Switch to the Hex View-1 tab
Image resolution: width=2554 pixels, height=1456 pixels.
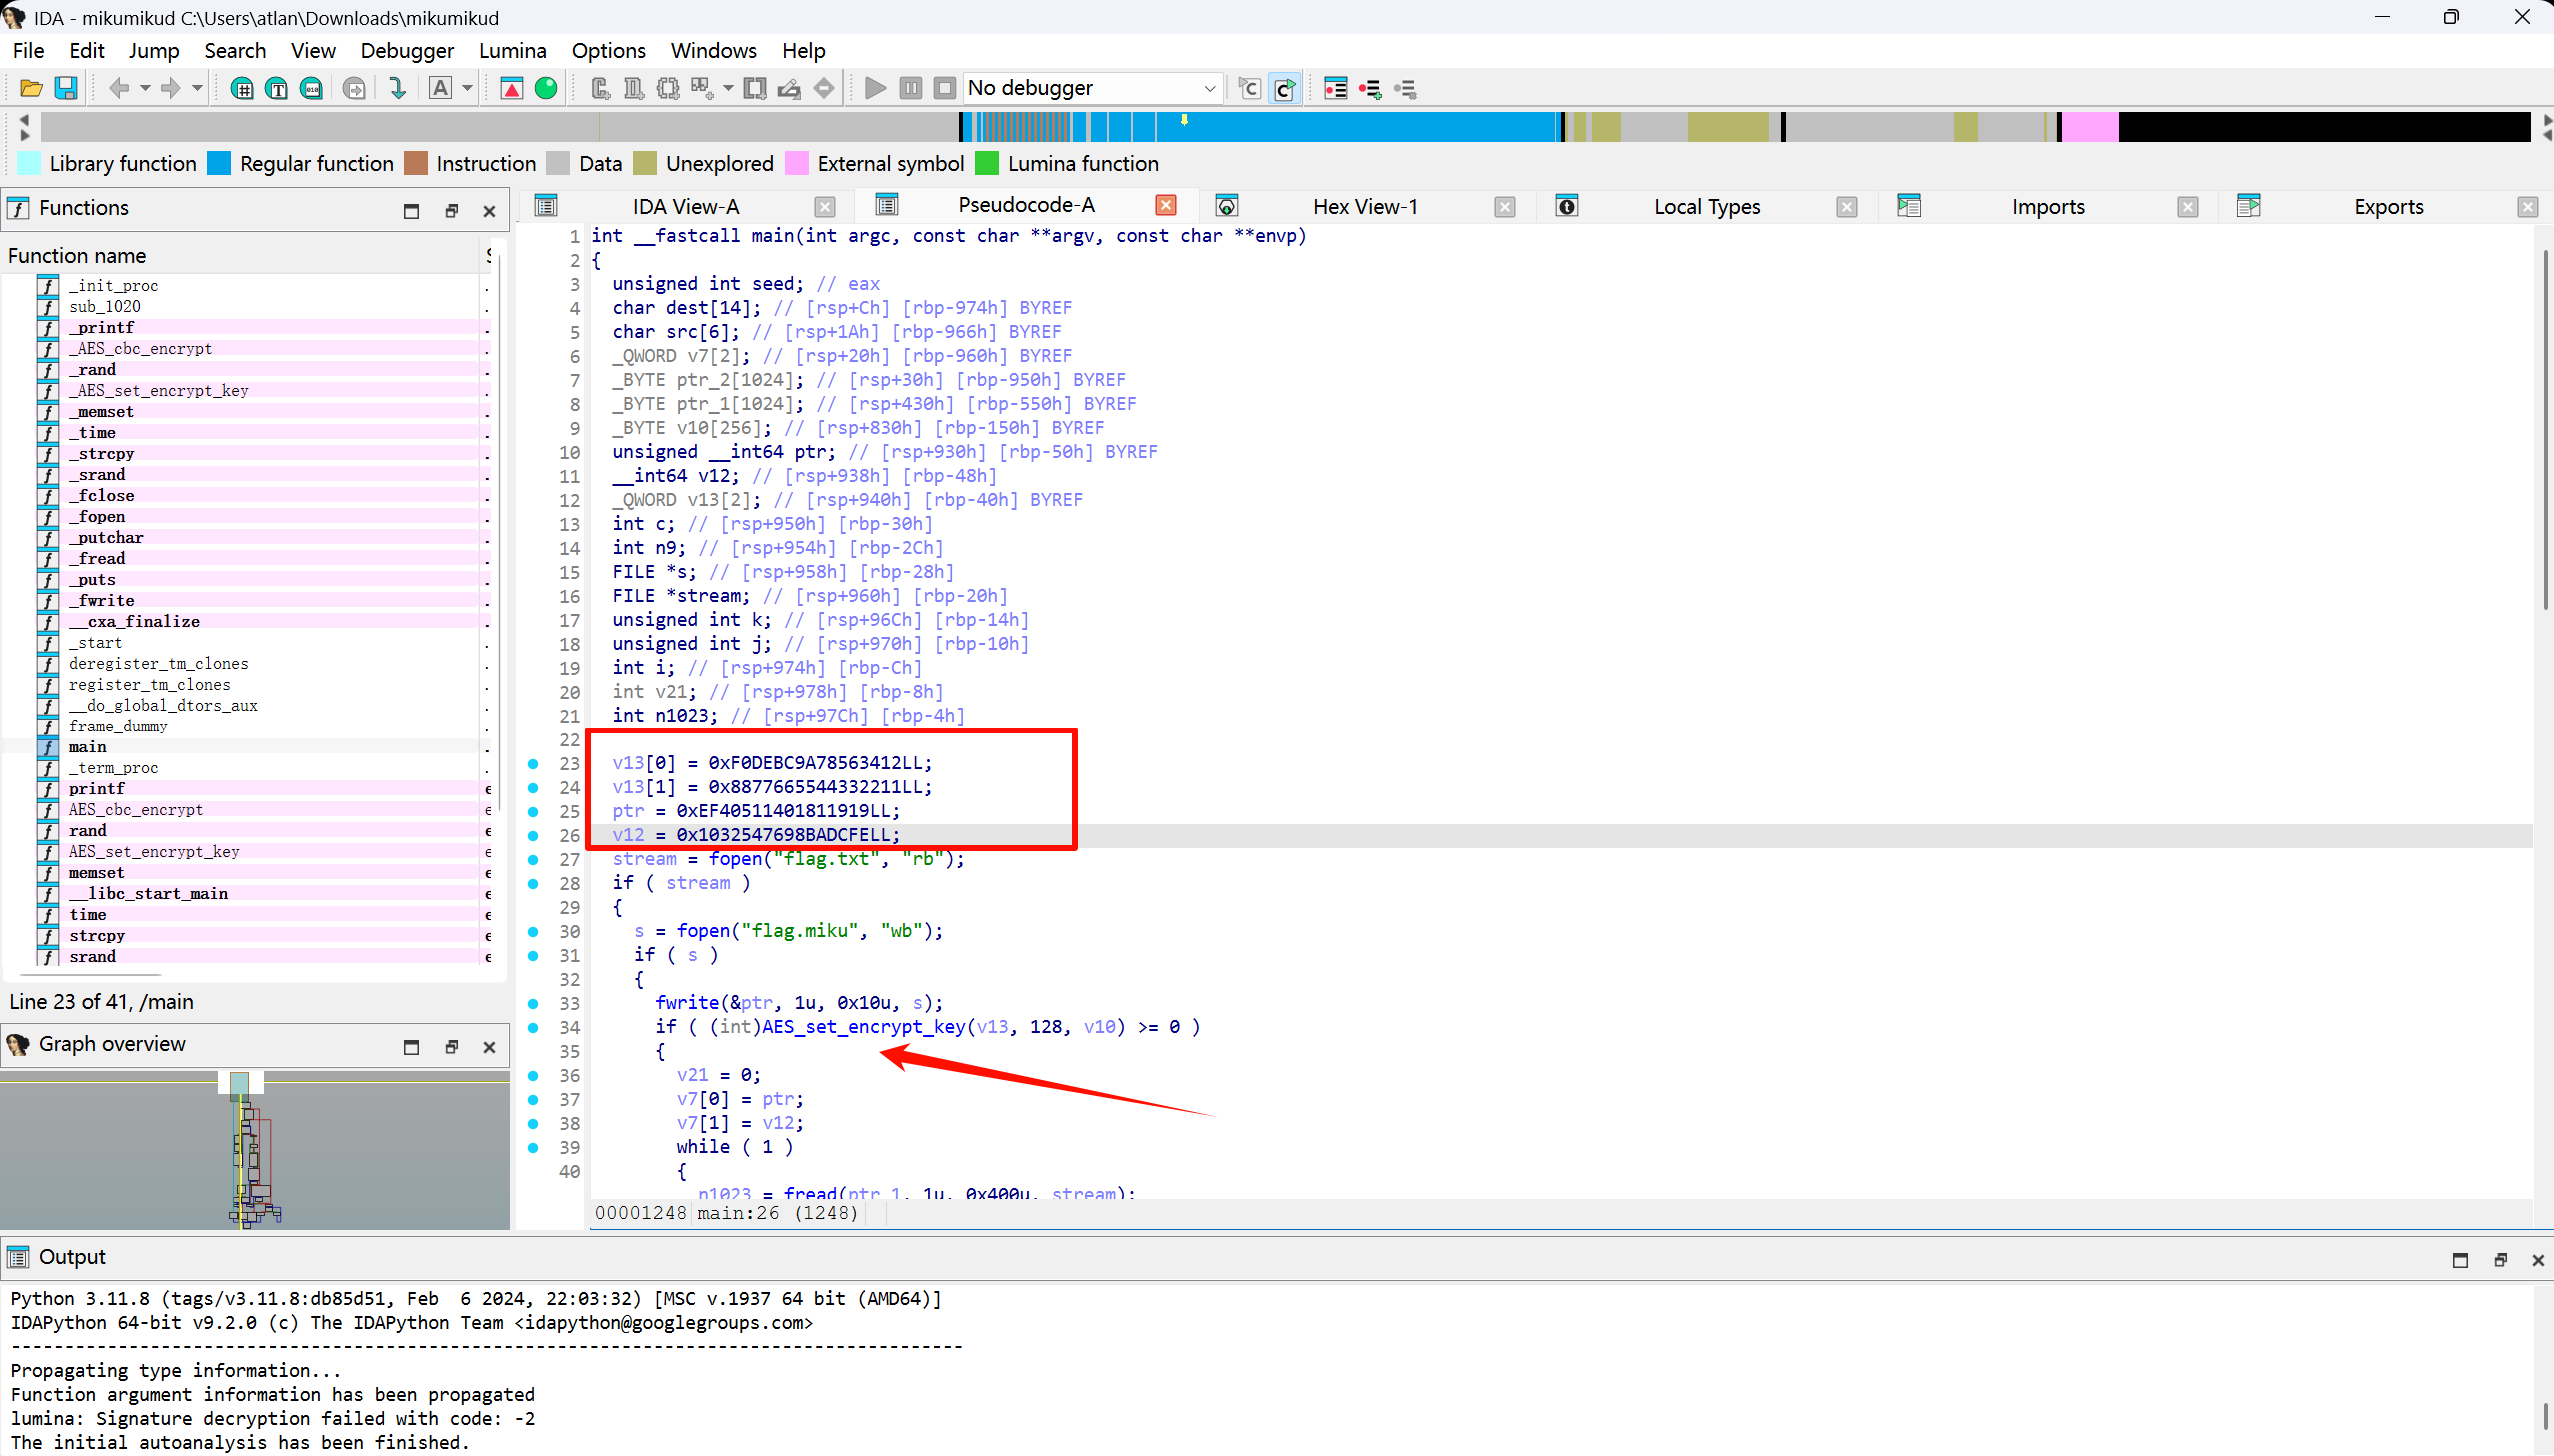[x=1364, y=206]
